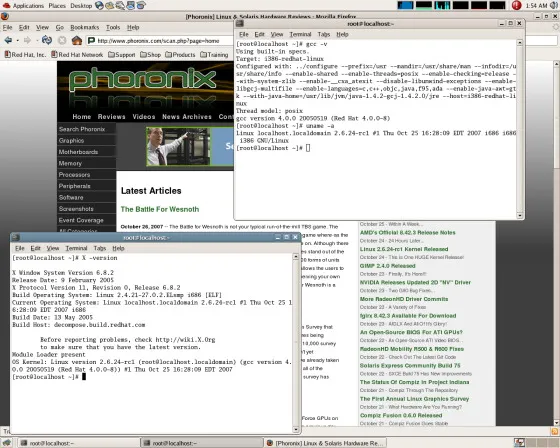The height and width of the screenshot is (448, 560).
Task: Open the blue CPU system monitor graph
Action: click(x=405, y=5)
